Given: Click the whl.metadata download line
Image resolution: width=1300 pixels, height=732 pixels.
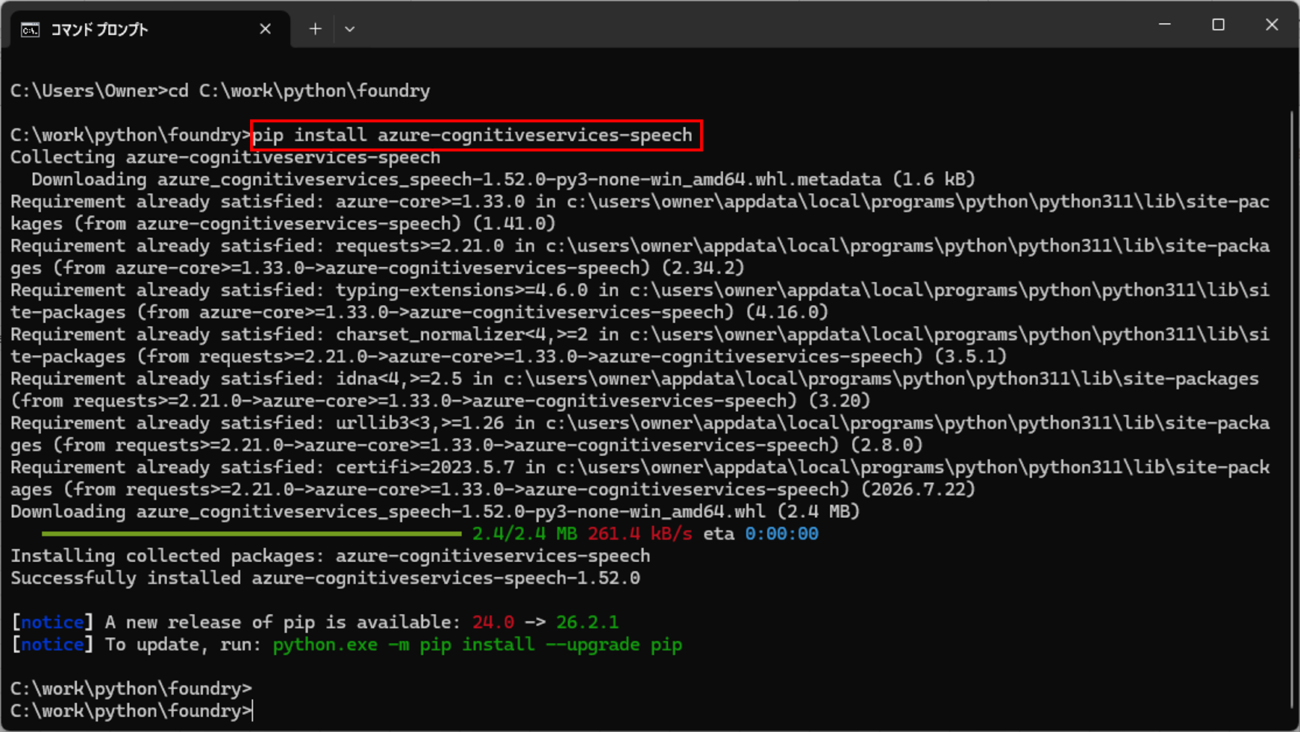Looking at the screenshot, I should pos(503,180).
